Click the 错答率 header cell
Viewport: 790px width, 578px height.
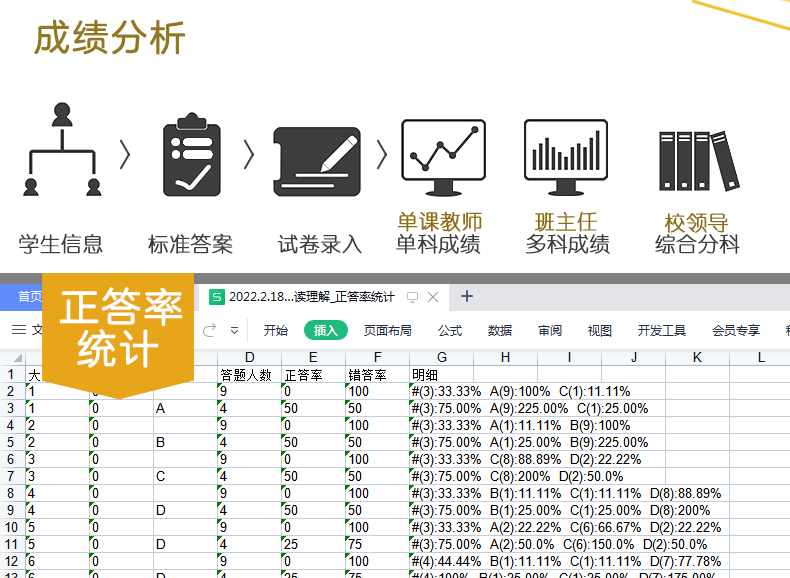coord(377,374)
